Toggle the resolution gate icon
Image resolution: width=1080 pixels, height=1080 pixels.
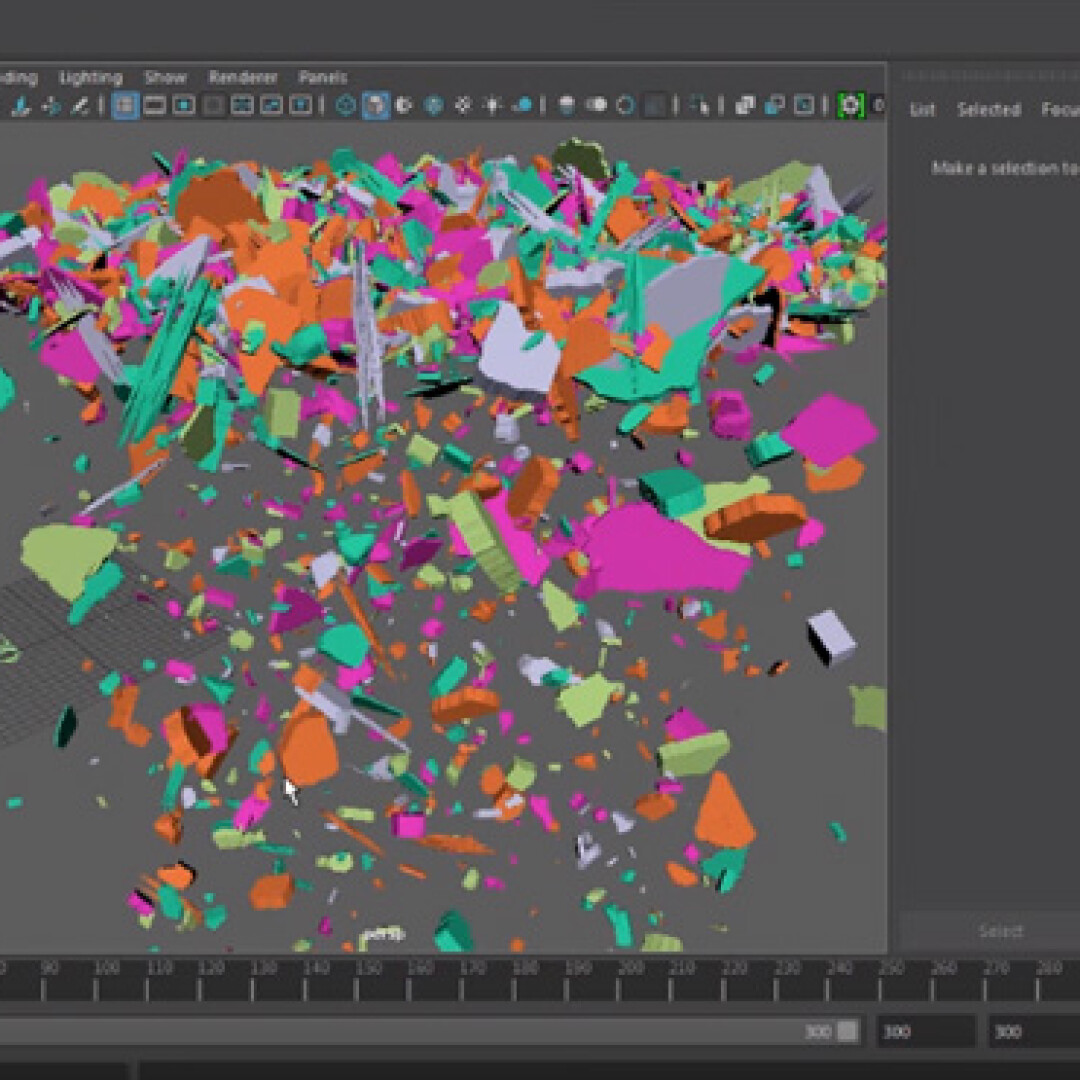coord(184,105)
